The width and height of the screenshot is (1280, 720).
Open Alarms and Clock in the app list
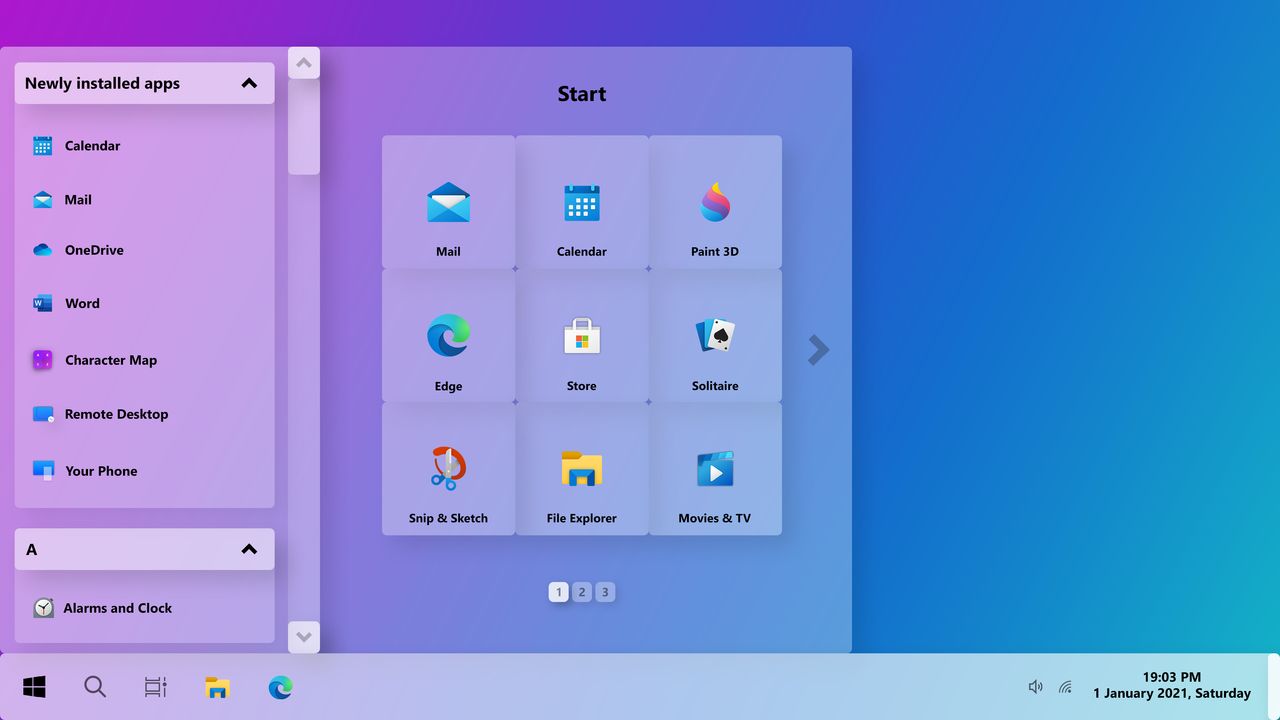pyautogui.click(x=117, y=607)
